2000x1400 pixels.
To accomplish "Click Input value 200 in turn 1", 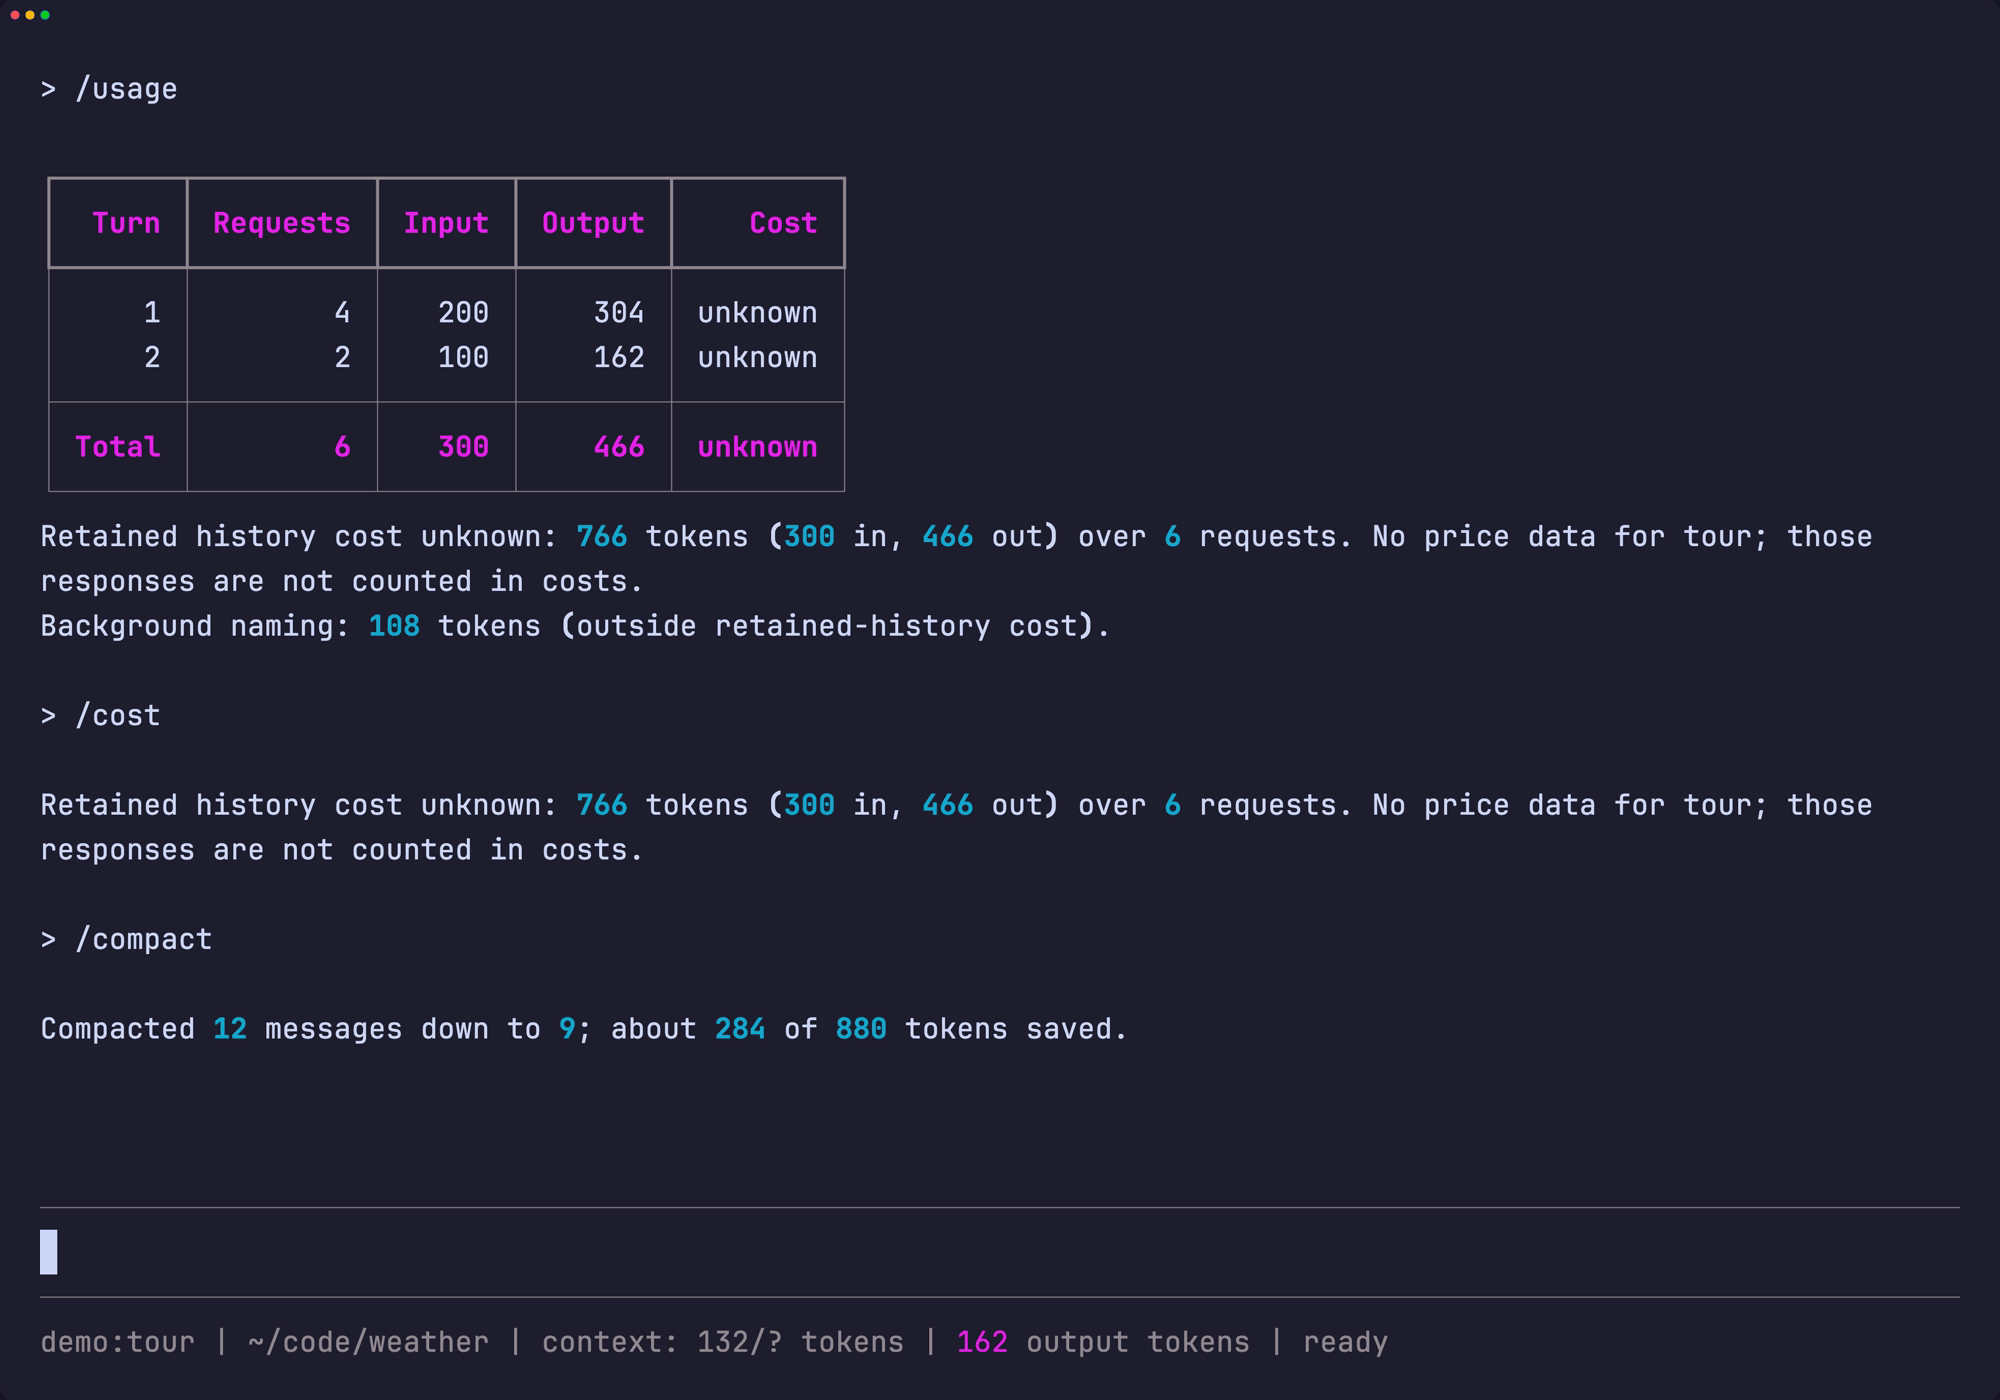I will coord(464,313).
